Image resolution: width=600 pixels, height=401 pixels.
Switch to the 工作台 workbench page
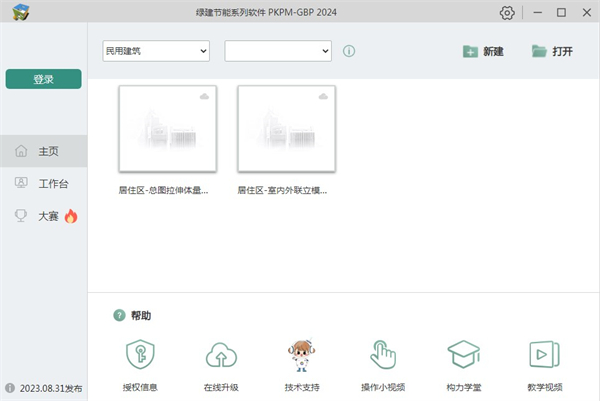(x=44, y=183)
